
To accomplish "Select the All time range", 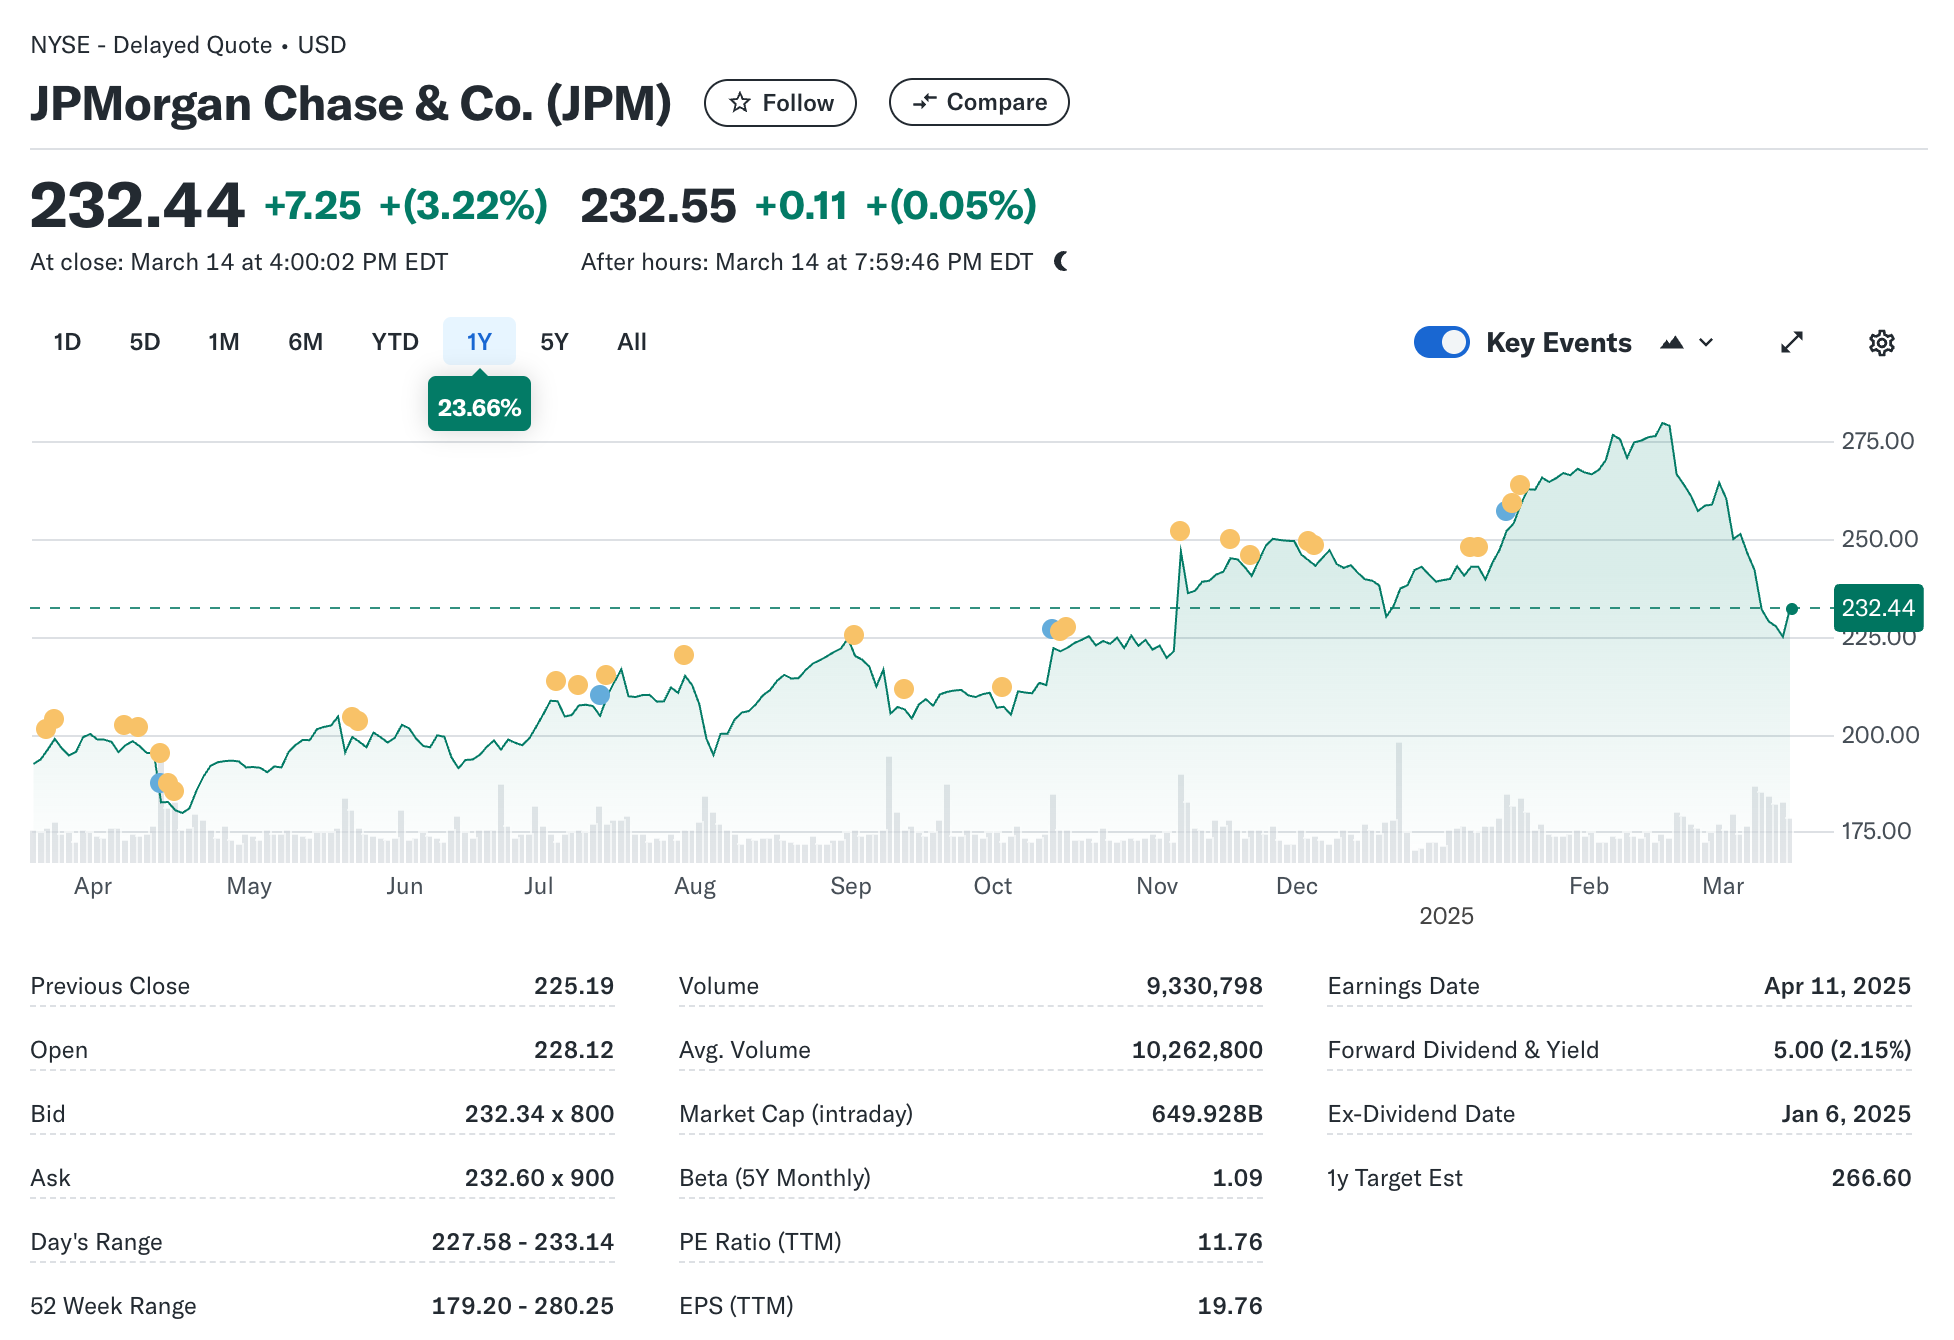I will (x=631, y=342).
